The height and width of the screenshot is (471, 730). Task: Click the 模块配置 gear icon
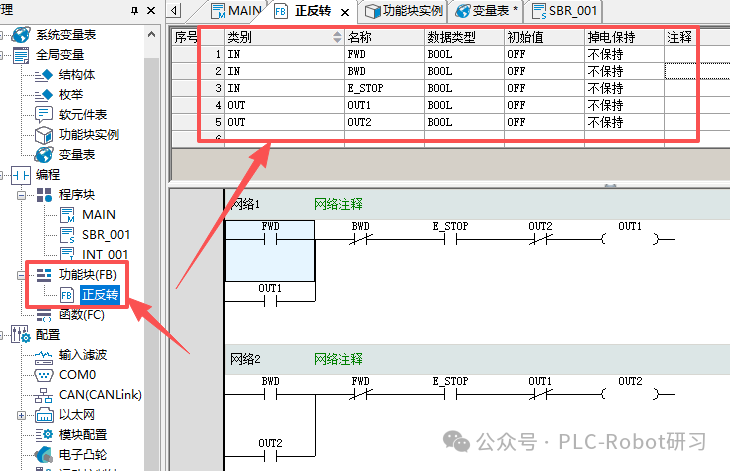44,435
